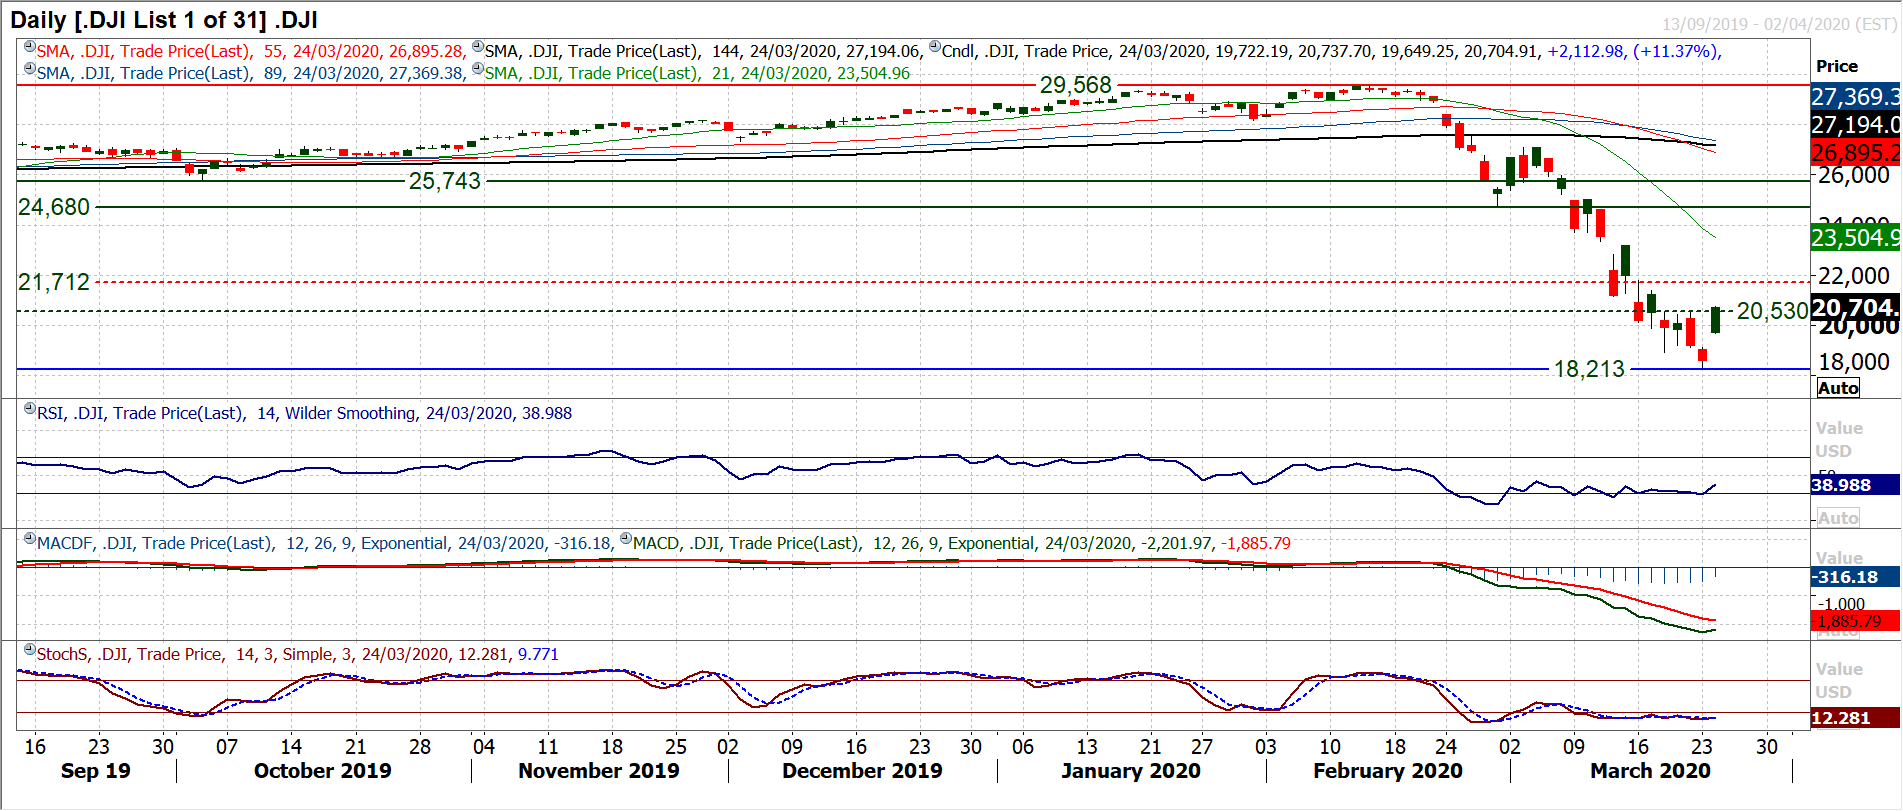Click the RSI value tag 38.988 on axis
The width and height of the screenshot is (1903, 811).
point(1855,485)
